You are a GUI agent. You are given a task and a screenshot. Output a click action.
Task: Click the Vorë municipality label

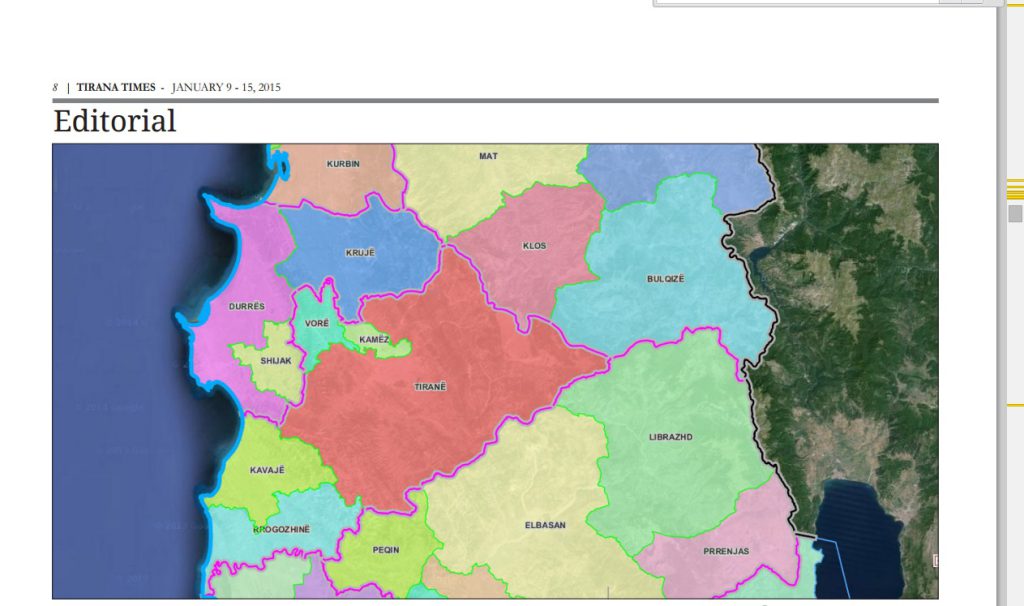click(x=317, y=324)
